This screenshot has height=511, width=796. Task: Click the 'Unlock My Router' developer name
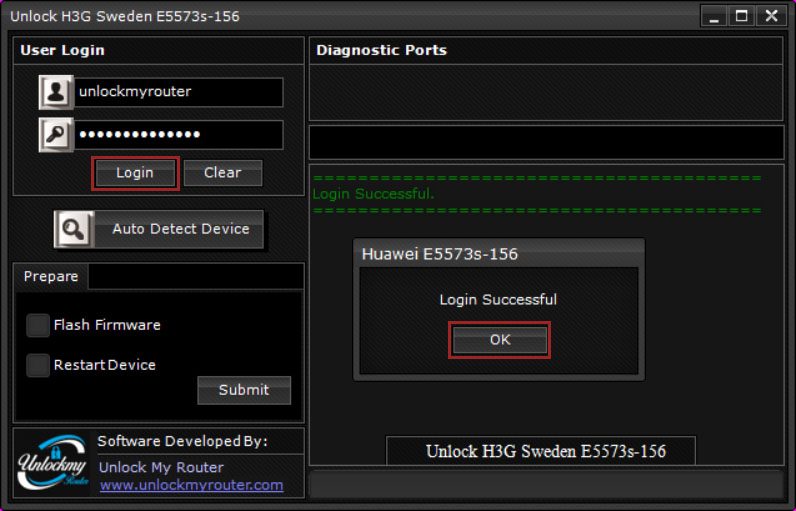(x=161, y=467)
